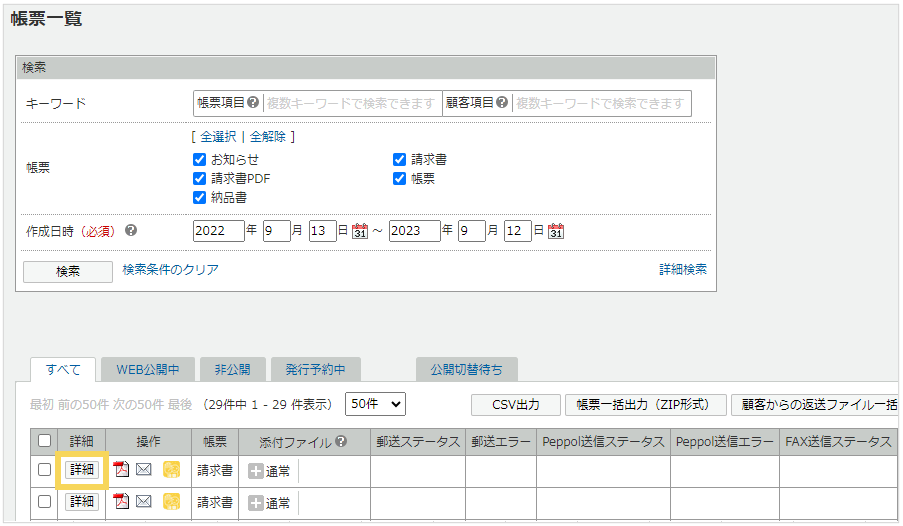This screenshot has height=526, width=903.
Task: Open end date calendar picker icon
Action: pyautogui.click(x=556, y=231)
